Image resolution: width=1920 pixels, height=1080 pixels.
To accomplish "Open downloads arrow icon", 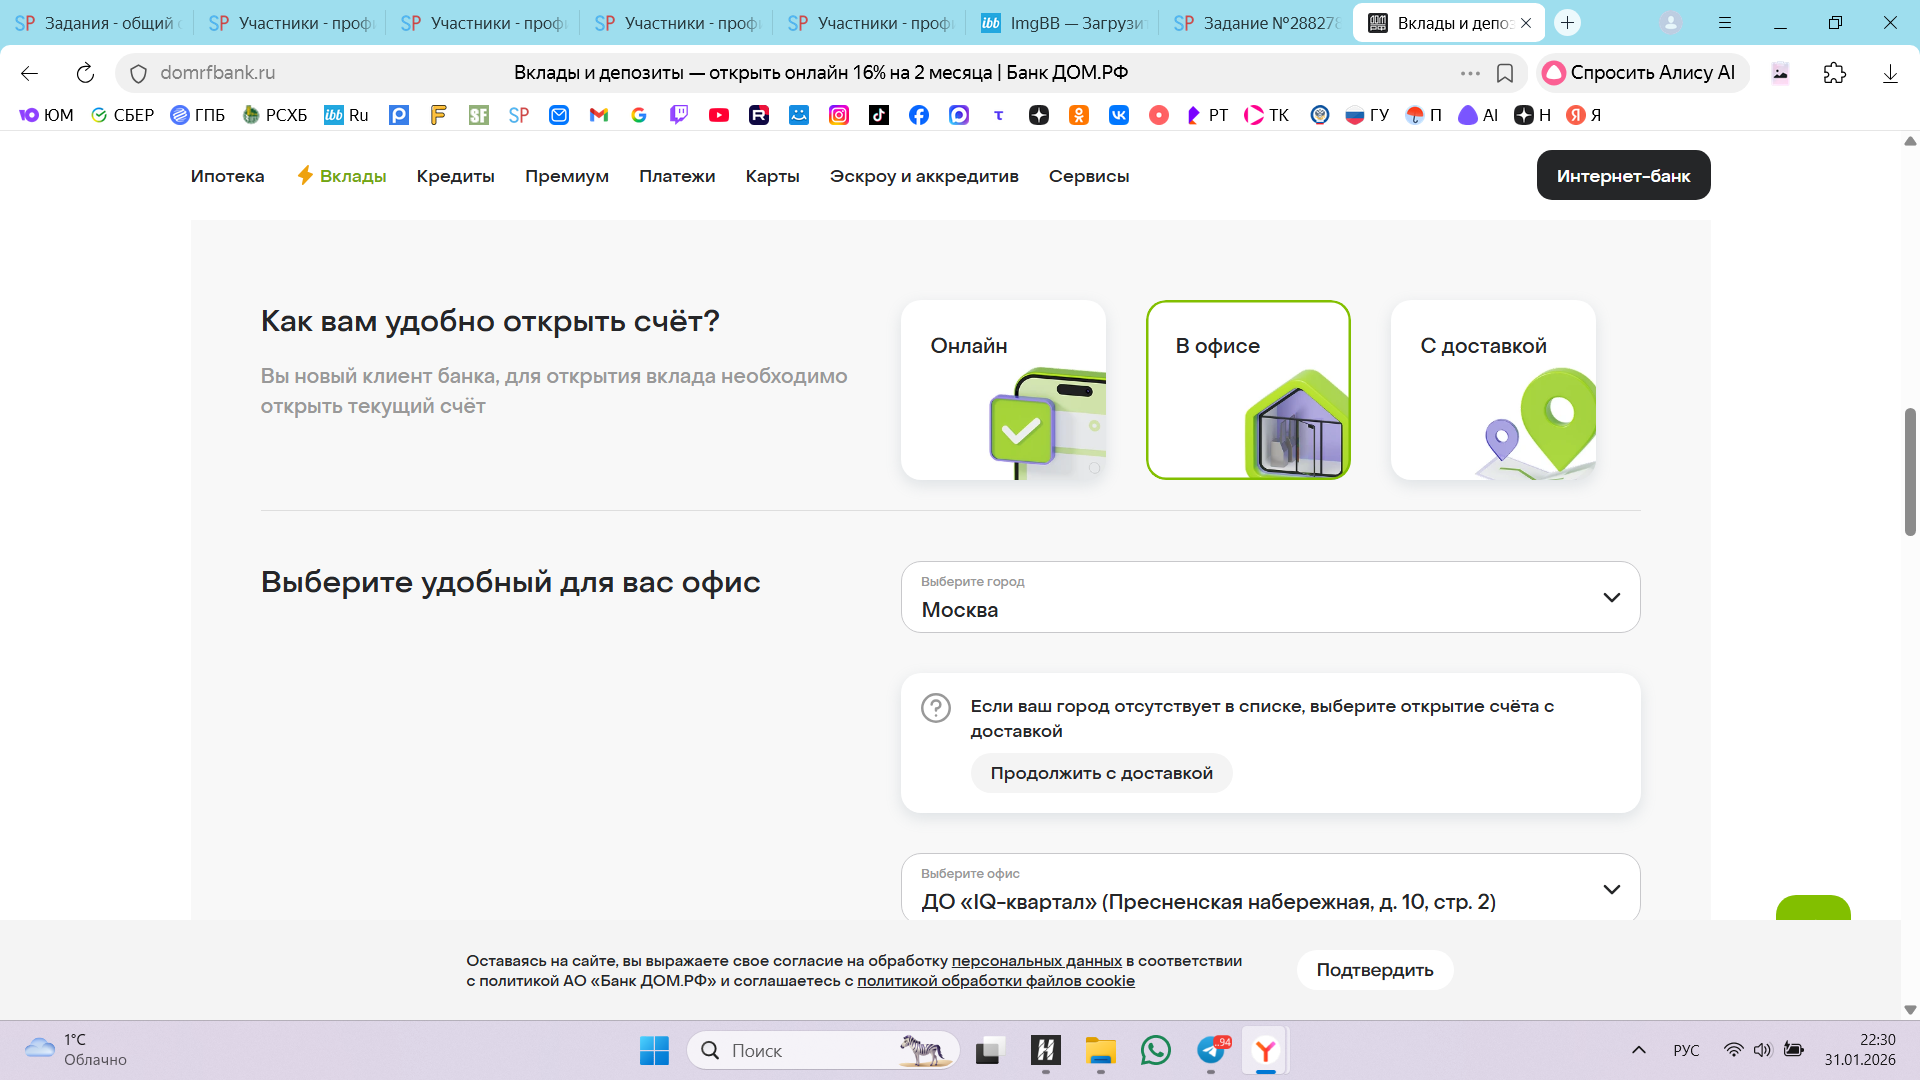I will (x=1889, y=73).
